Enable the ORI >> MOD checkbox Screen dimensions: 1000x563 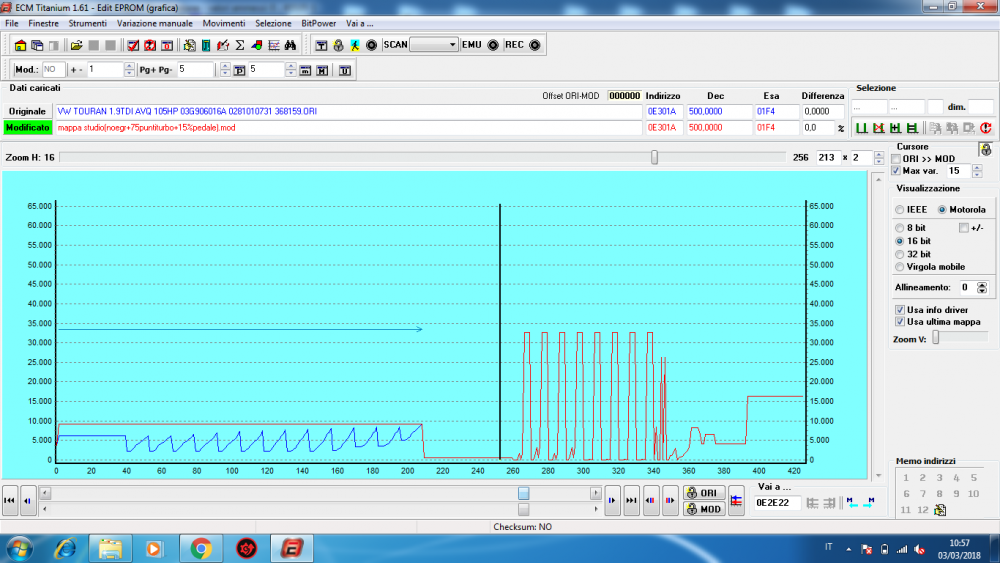896,159
